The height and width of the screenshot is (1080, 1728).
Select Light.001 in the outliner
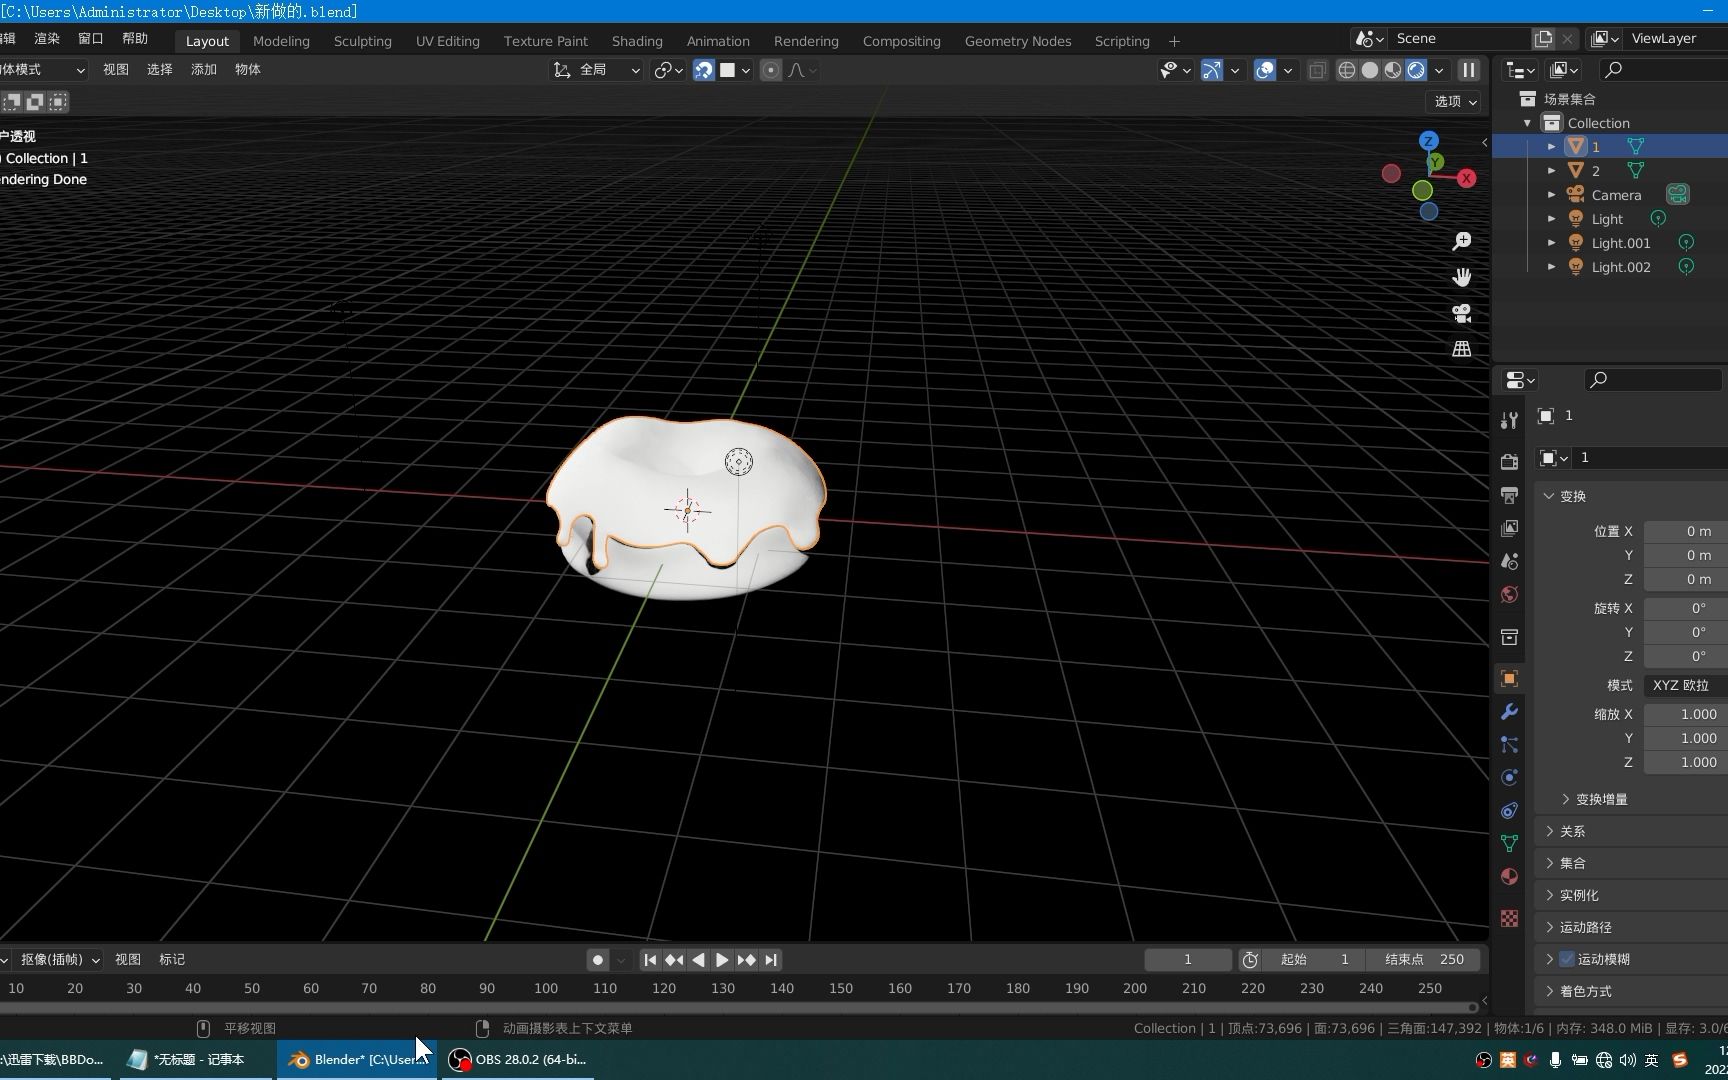click(1621, 243)
